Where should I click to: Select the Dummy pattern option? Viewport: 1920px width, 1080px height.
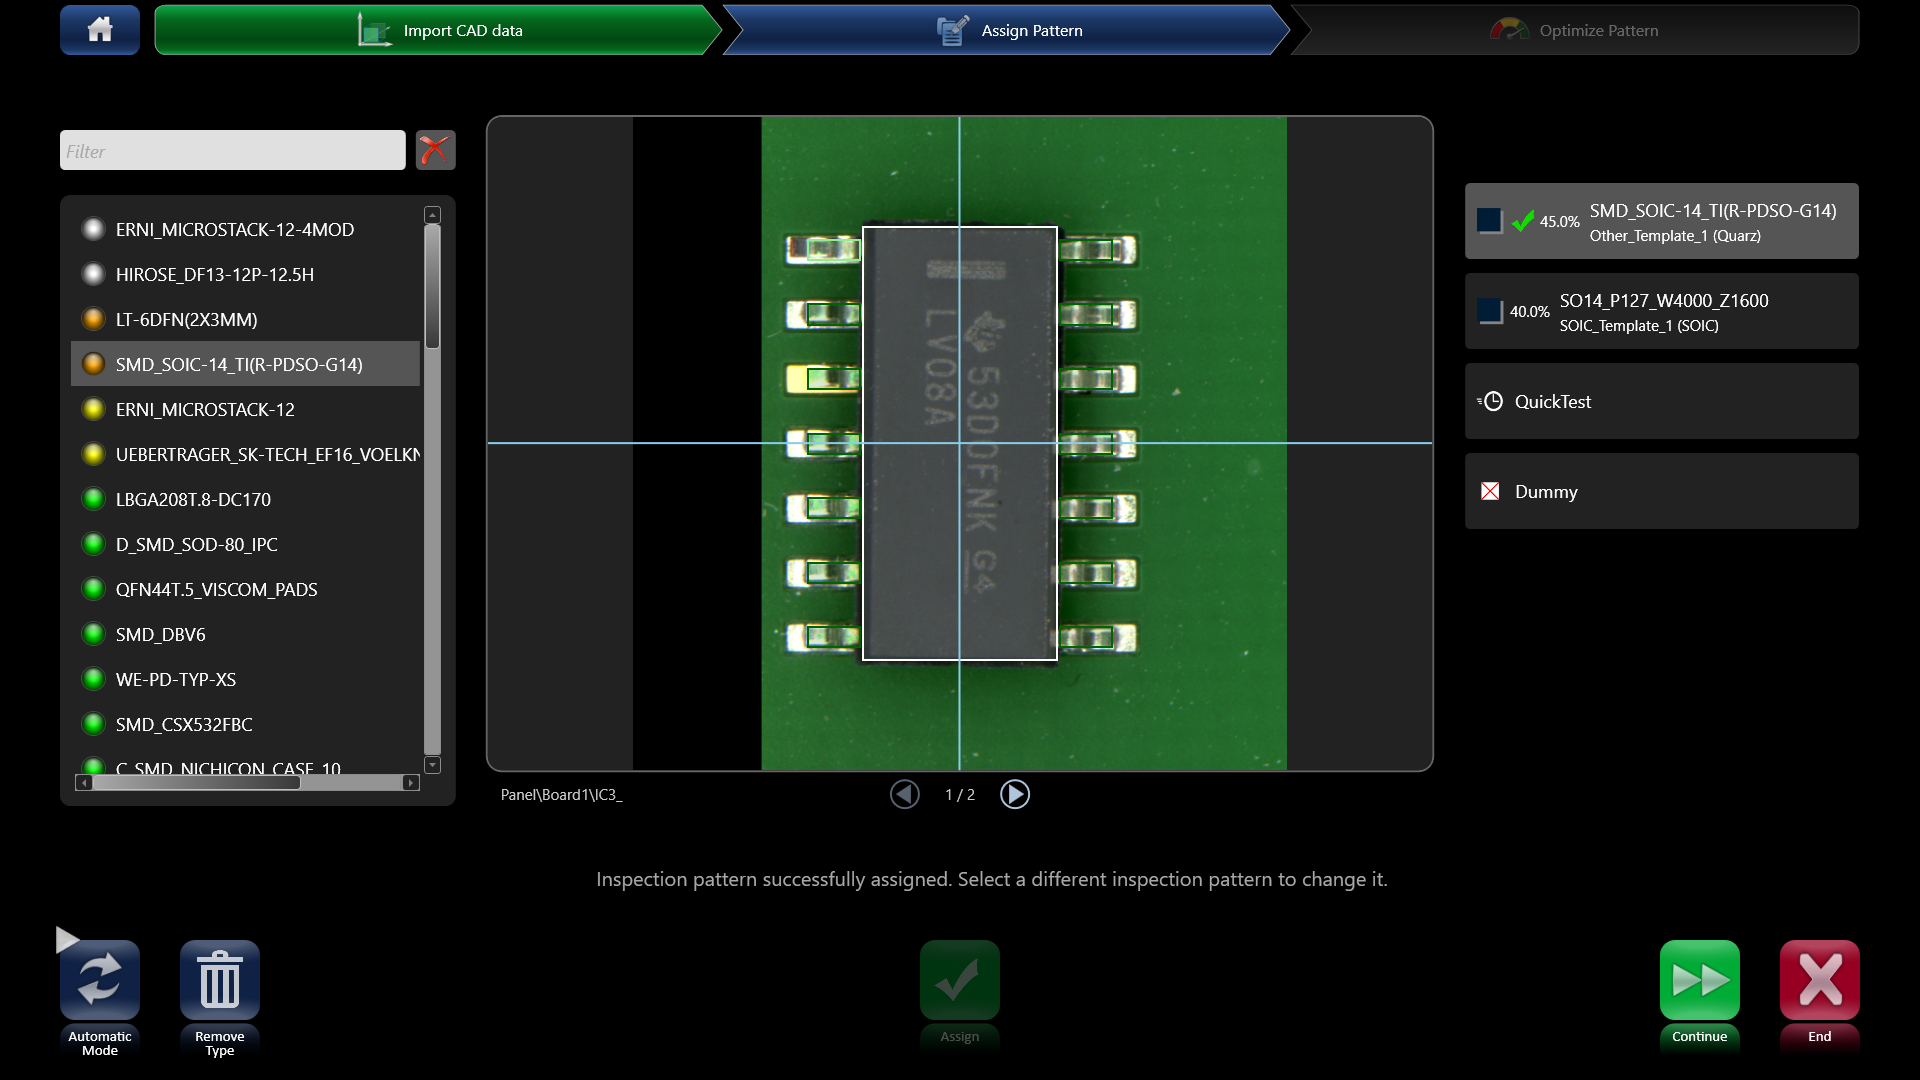click(1660, 491)
